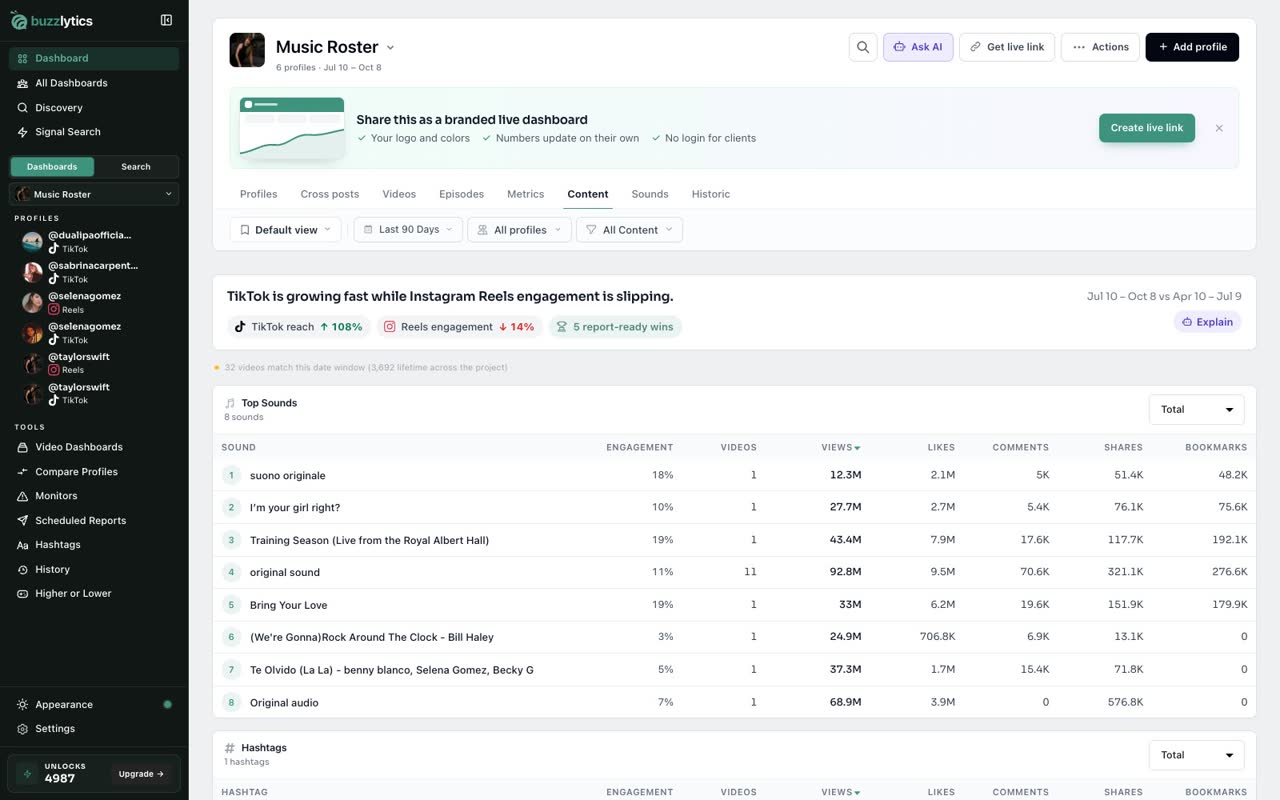
Task: Click the Ask AI button
Action: [x=918, y=47]
